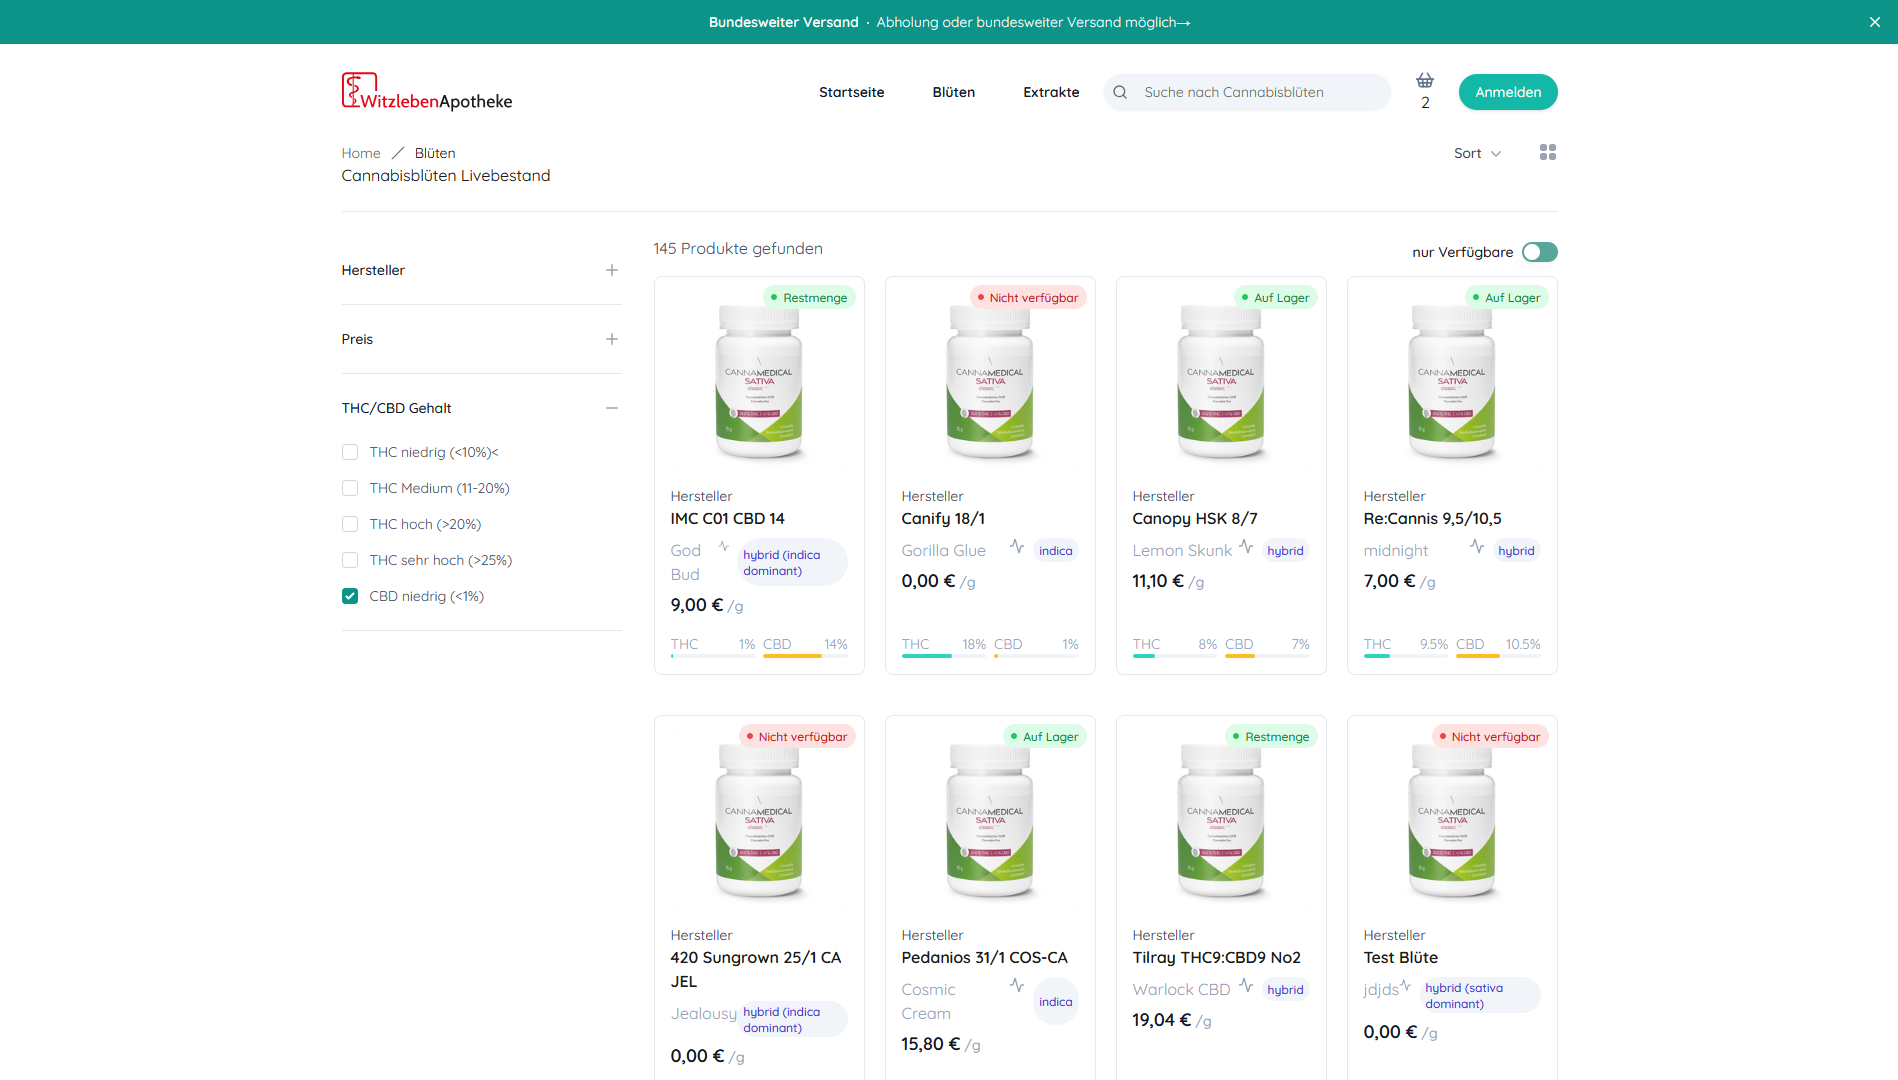Click the pulse icon beside midnight

(1477, 546)
